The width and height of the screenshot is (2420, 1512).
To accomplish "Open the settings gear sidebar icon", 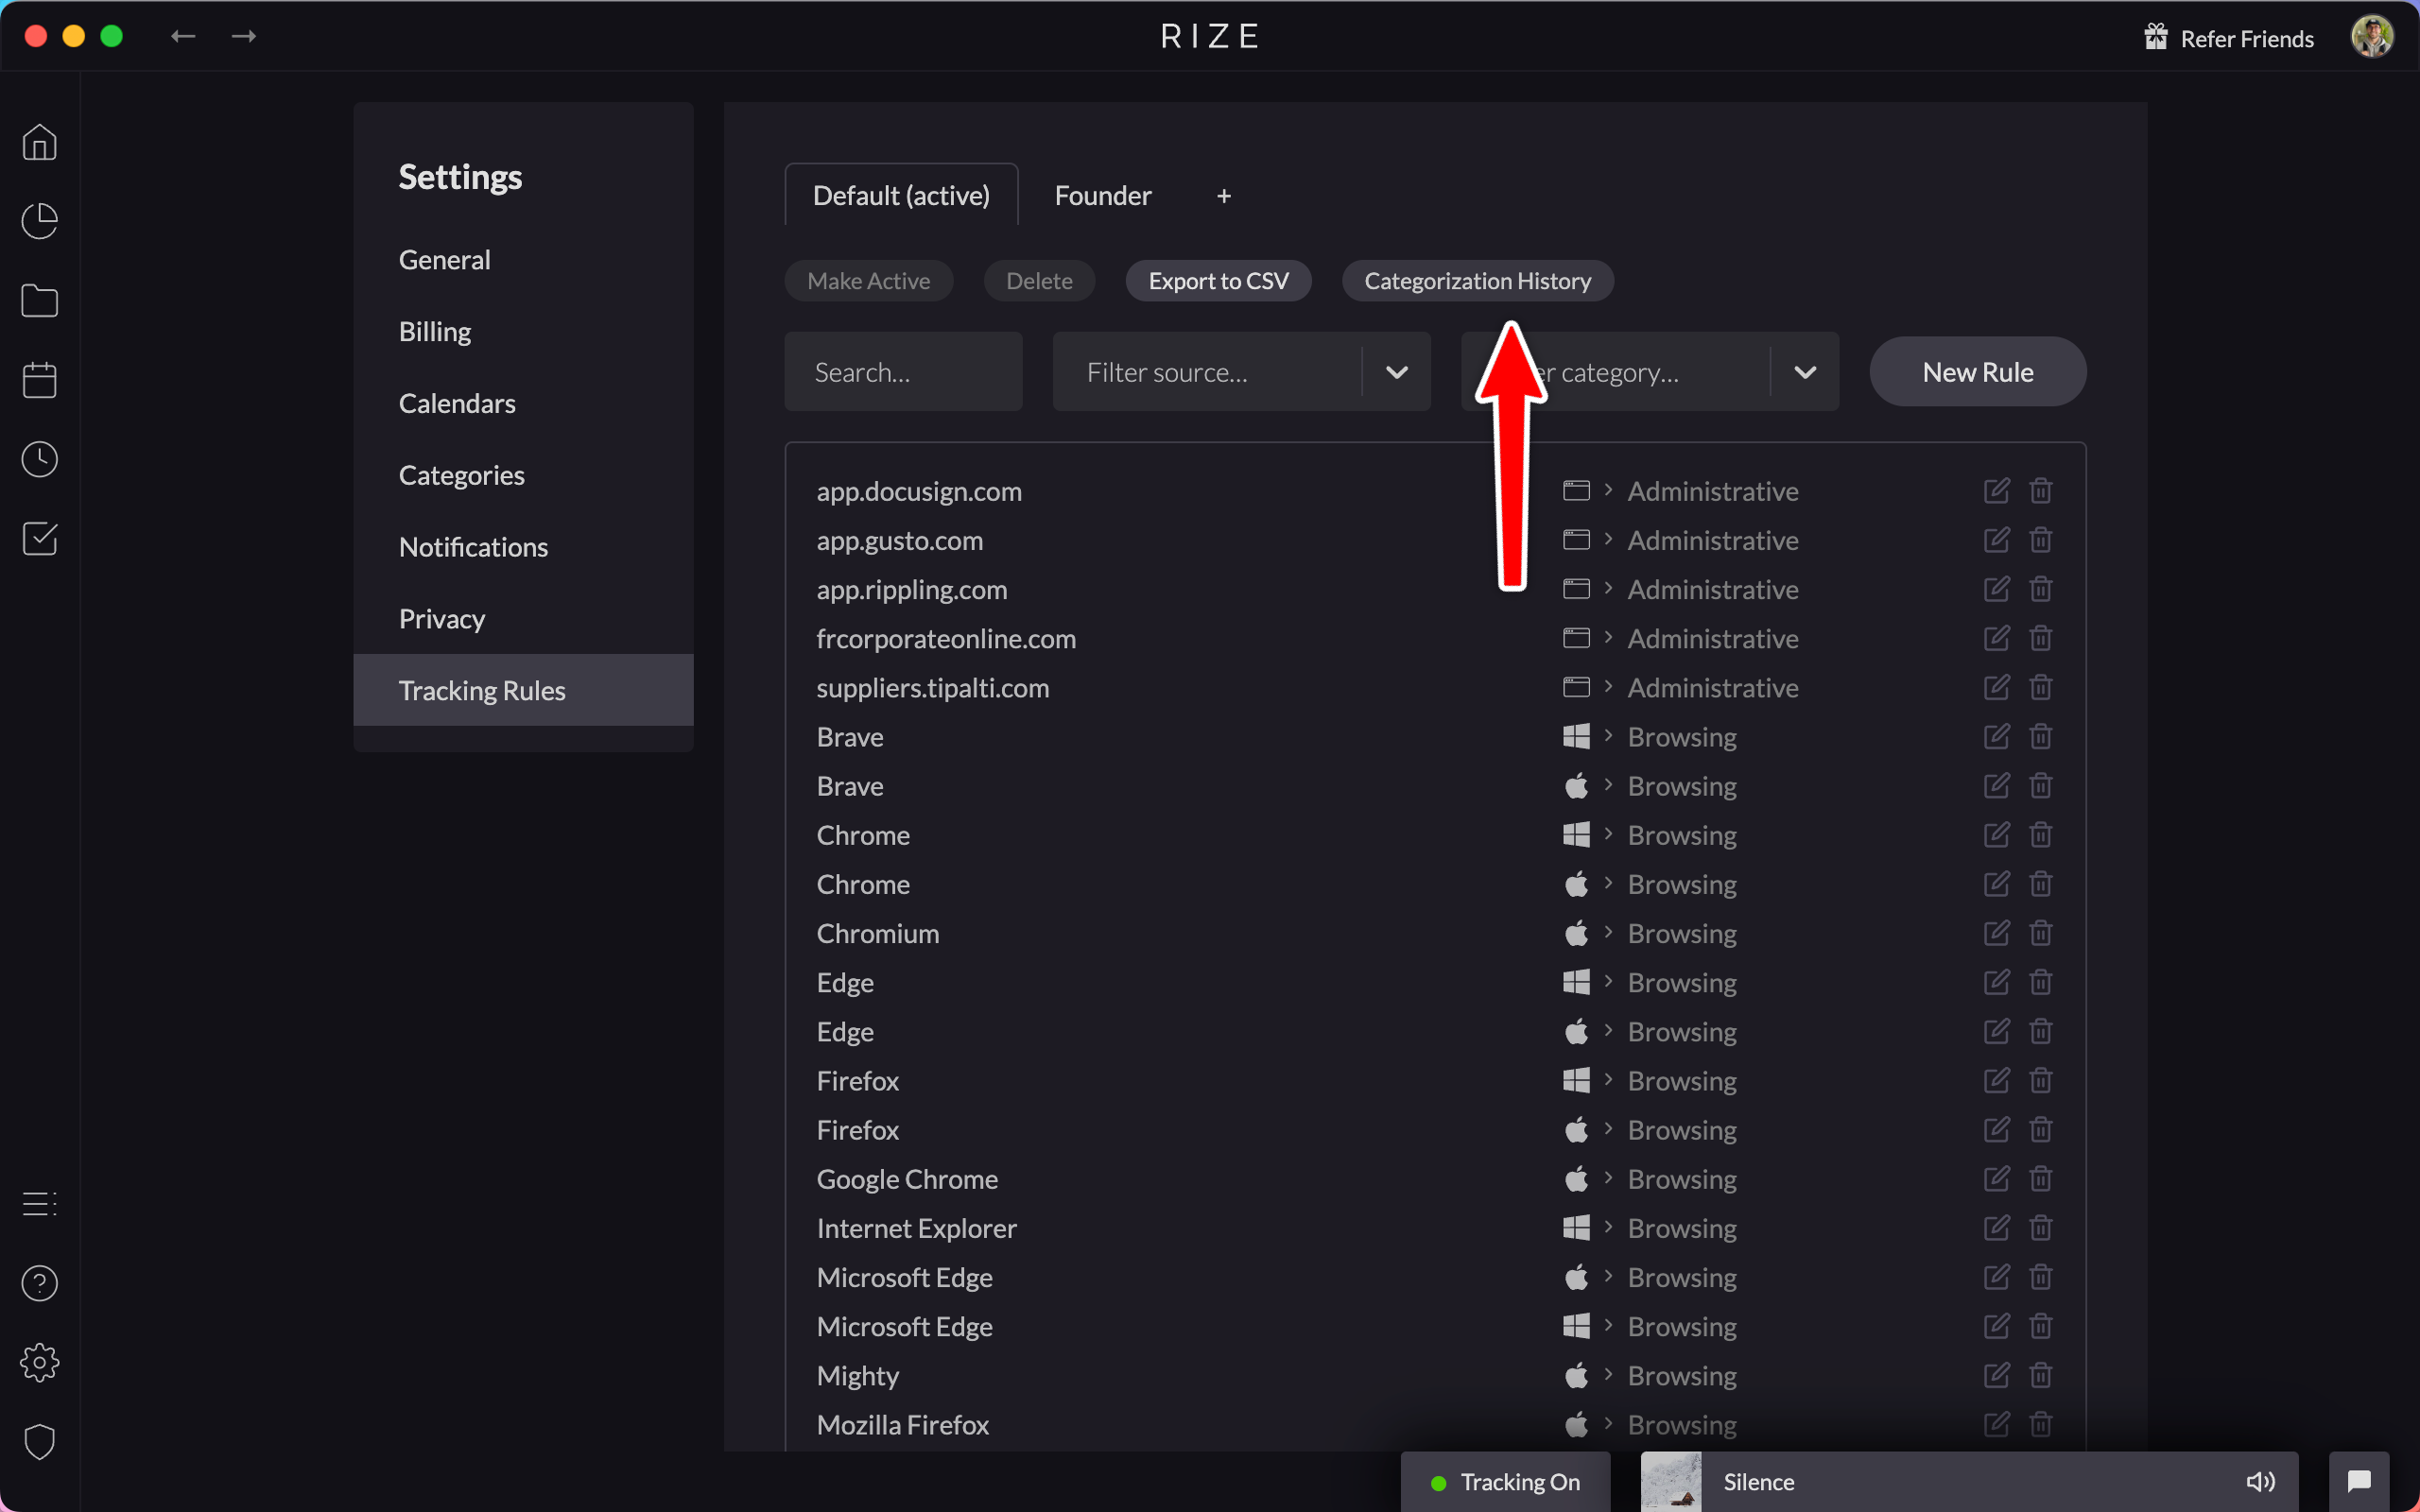I will 40,1362.
